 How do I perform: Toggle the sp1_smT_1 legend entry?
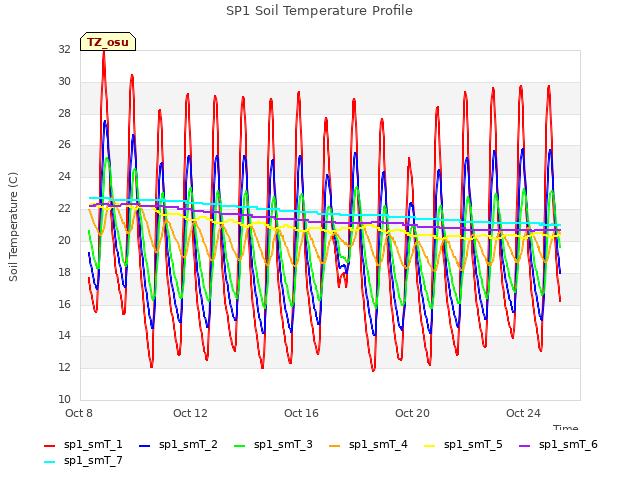coord(83,444)
